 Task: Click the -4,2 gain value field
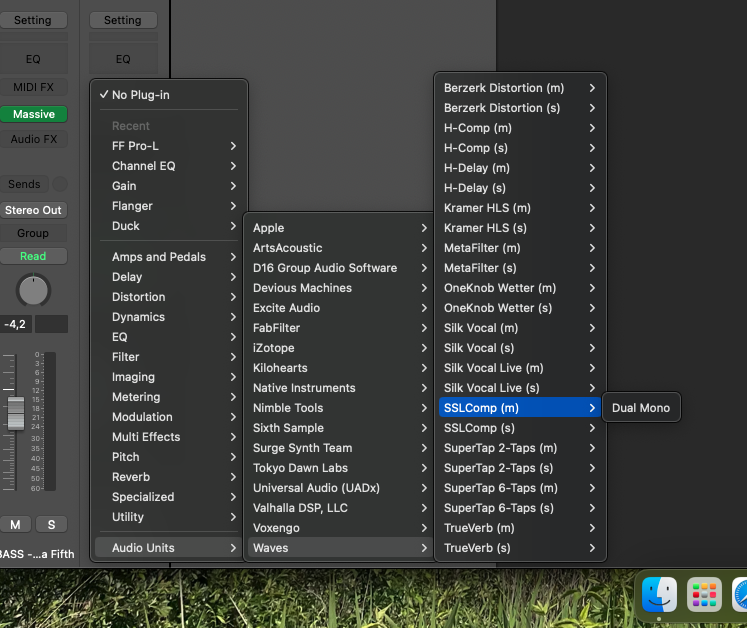pos(15,324)
